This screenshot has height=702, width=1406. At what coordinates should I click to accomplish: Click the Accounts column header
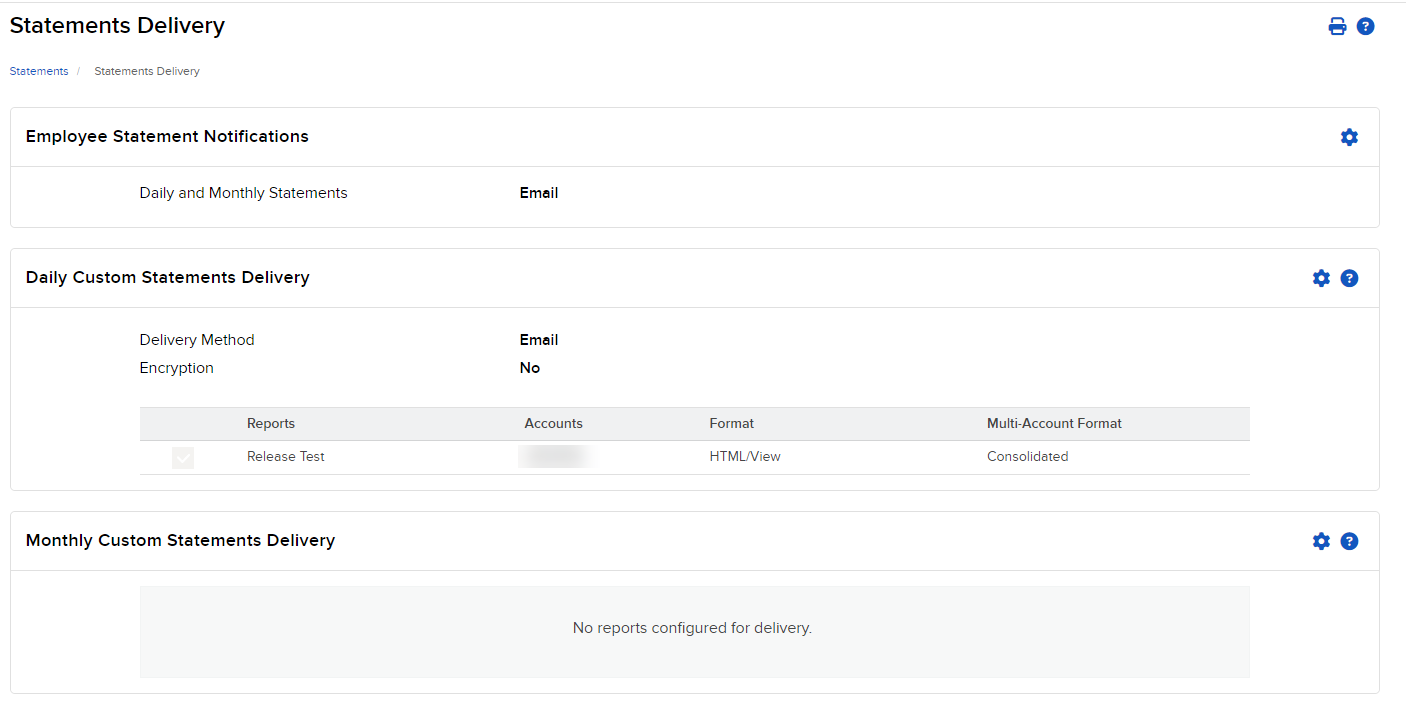click(553, 423)
